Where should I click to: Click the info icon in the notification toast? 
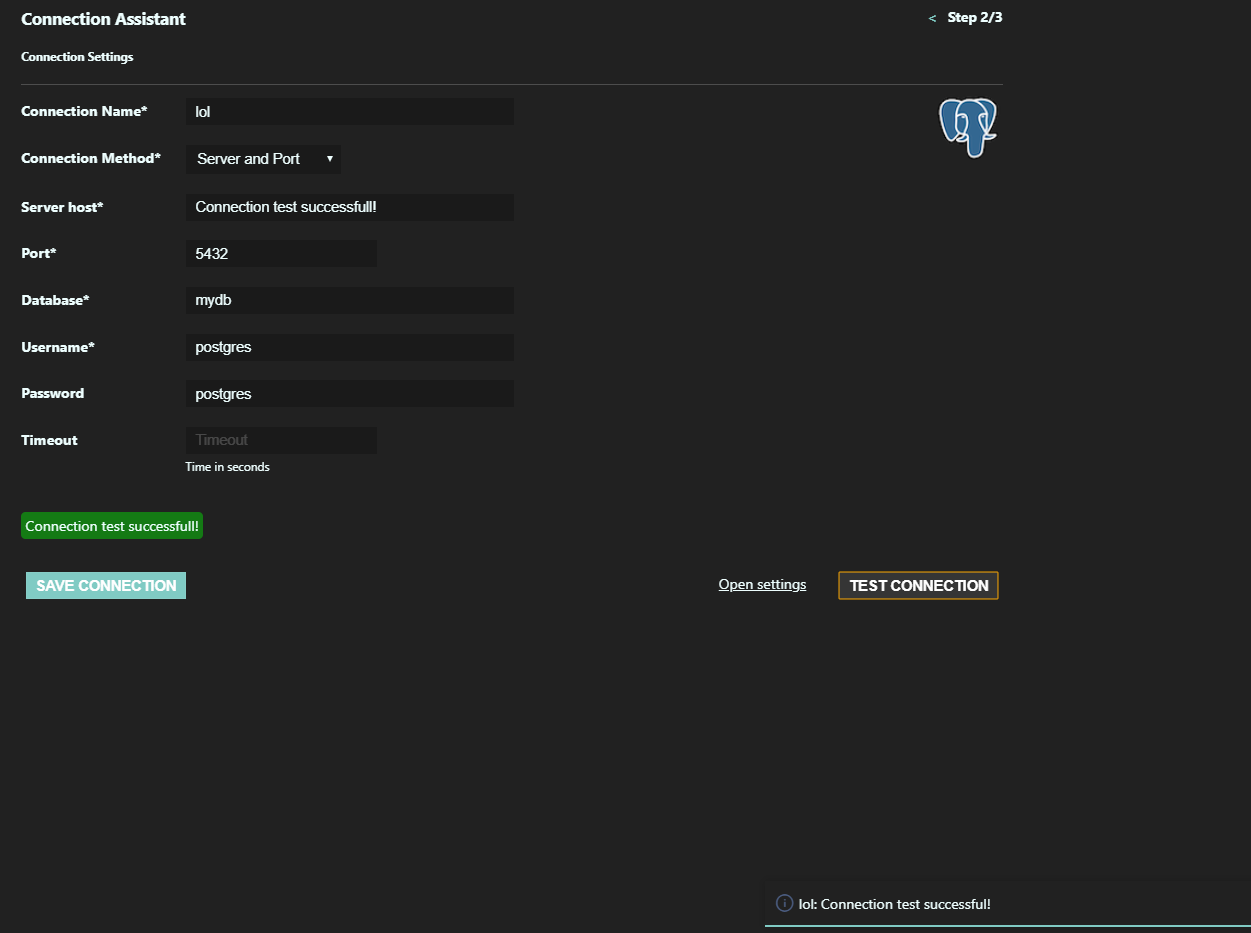[x=784, y=903]
